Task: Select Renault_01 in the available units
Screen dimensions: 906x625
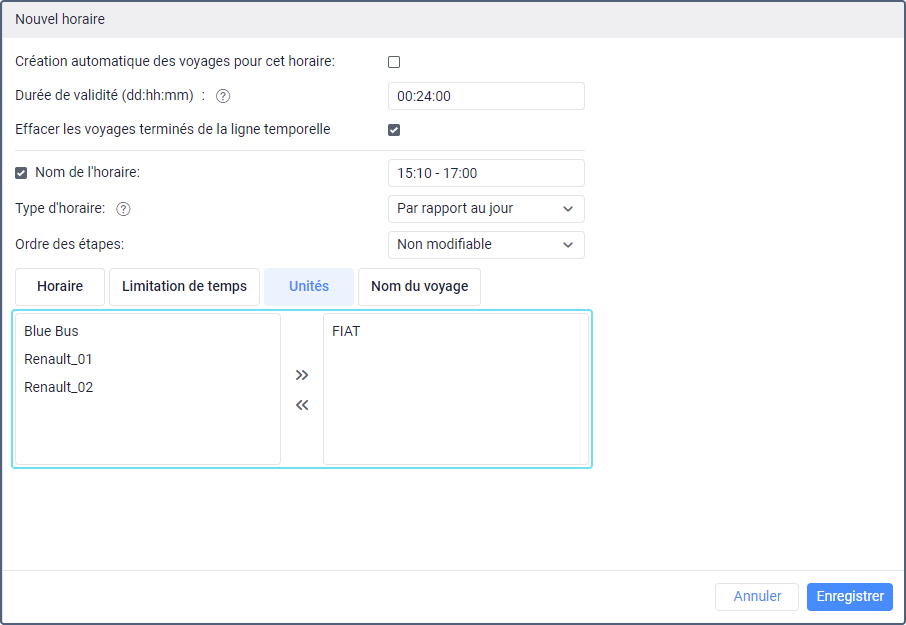Action: point(58,359)
